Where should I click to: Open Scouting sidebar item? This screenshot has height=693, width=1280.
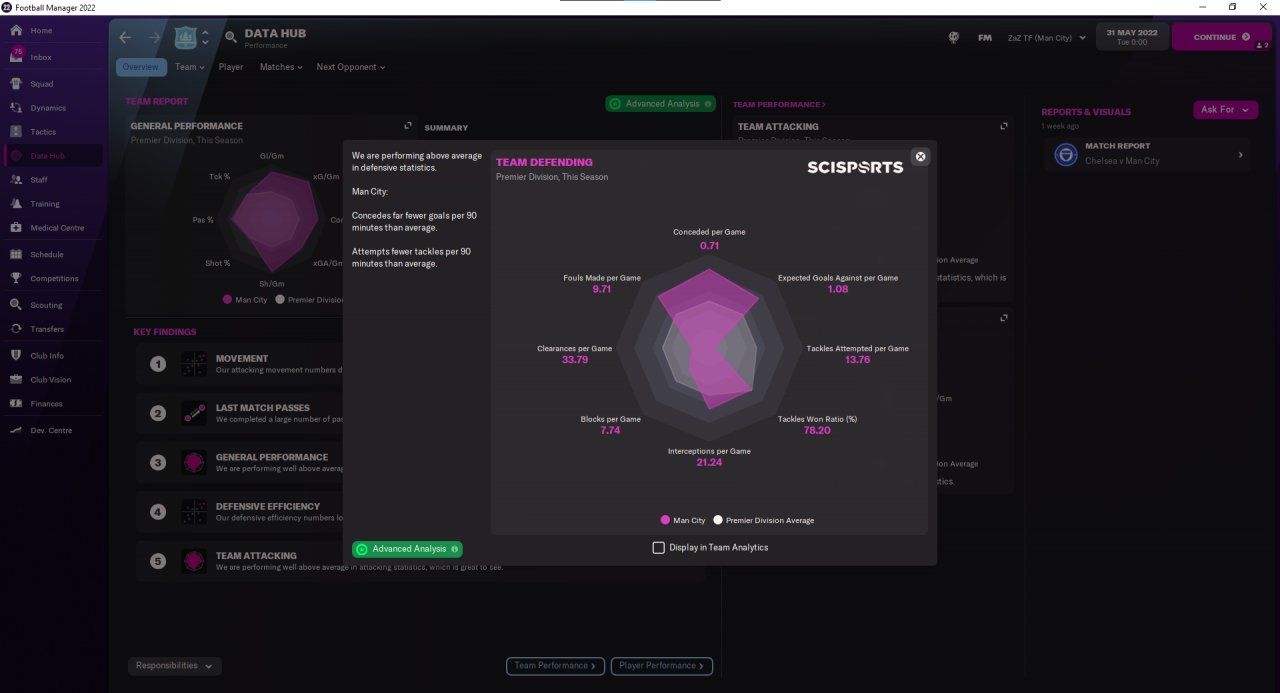(45, 305)
